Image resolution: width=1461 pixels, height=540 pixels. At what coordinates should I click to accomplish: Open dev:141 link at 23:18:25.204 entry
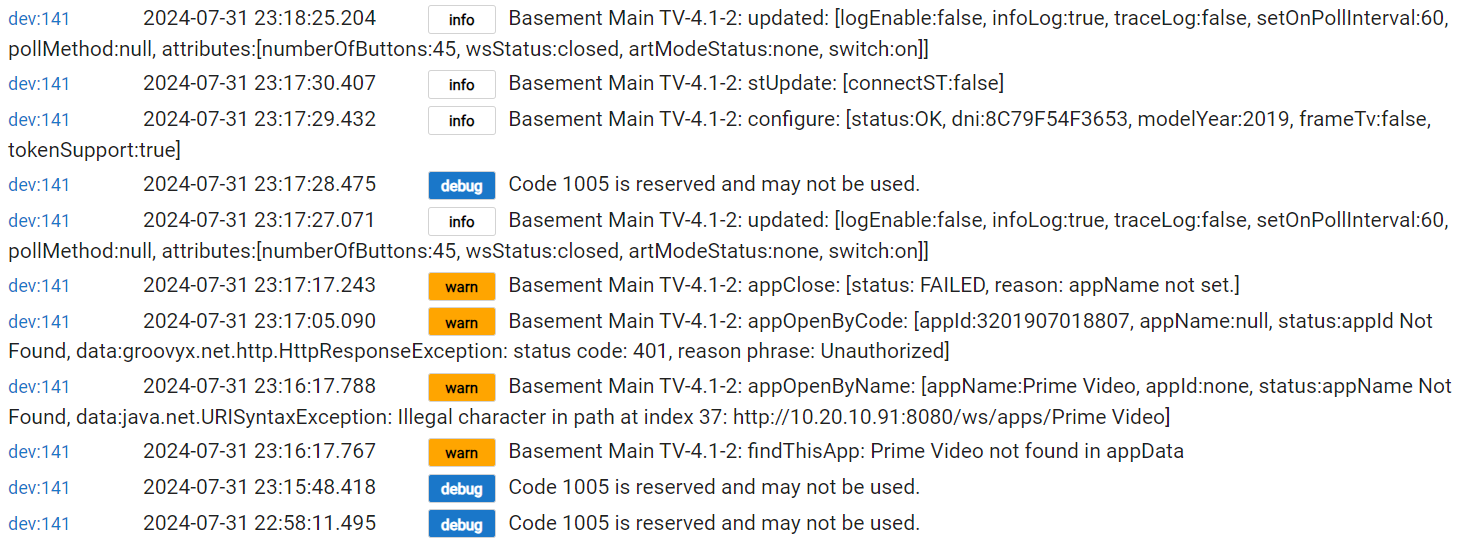(39, 19)
